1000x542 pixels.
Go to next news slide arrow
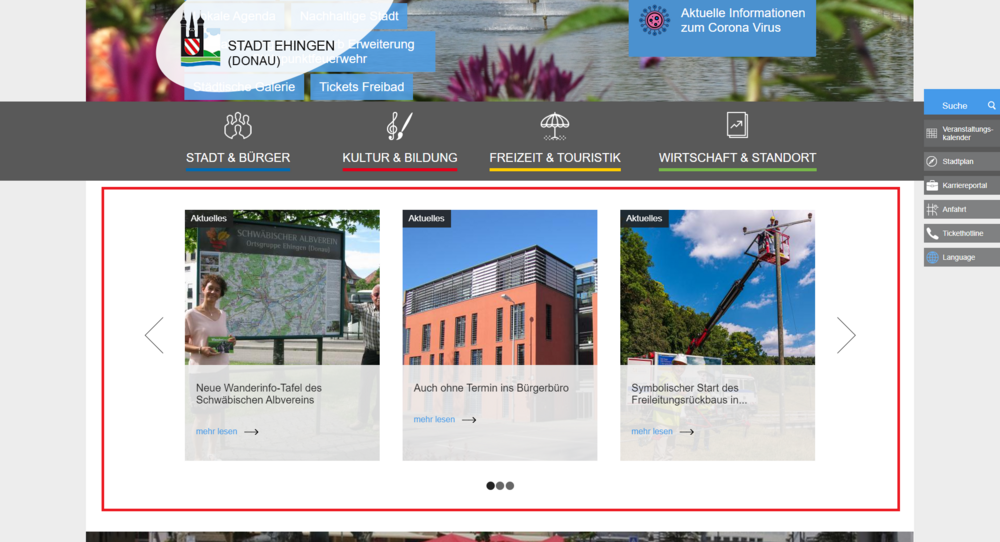point(846,335)
